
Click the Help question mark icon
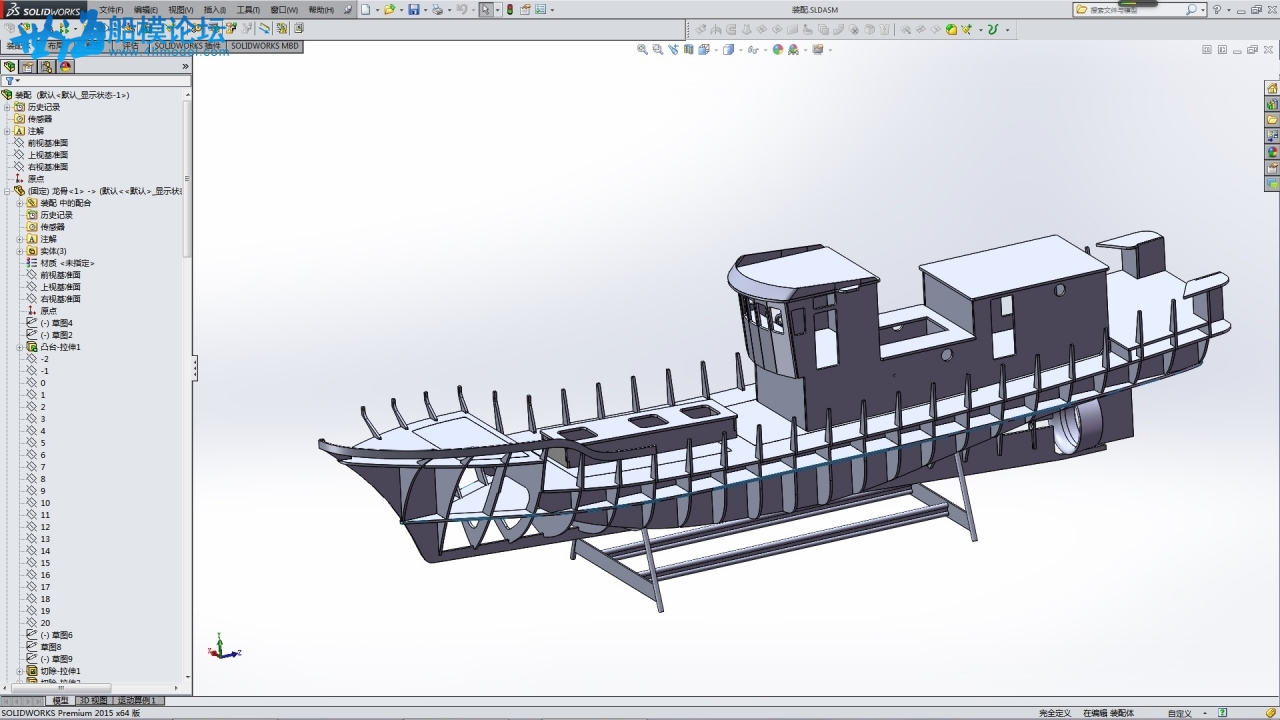point(1217,9)
